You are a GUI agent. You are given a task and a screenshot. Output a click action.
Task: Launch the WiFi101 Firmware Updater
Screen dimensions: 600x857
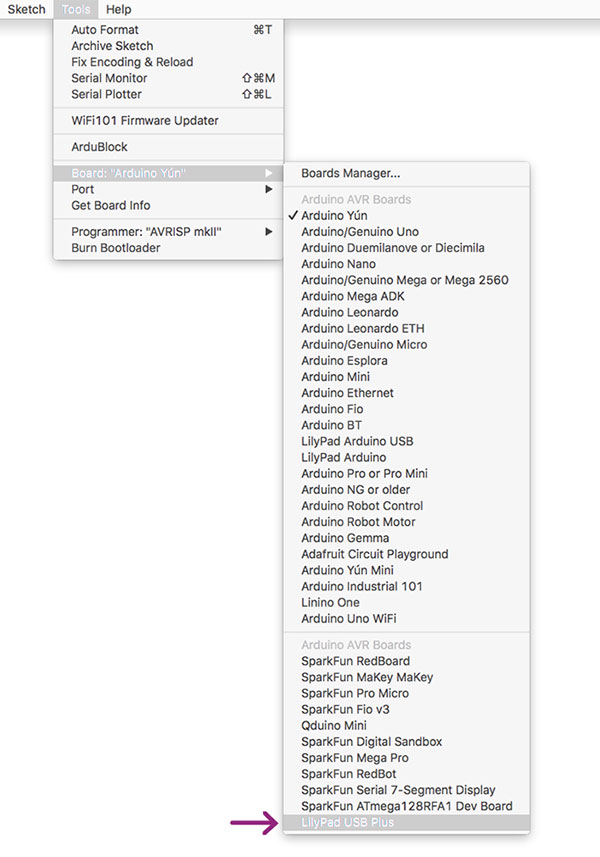pos(147,120)
